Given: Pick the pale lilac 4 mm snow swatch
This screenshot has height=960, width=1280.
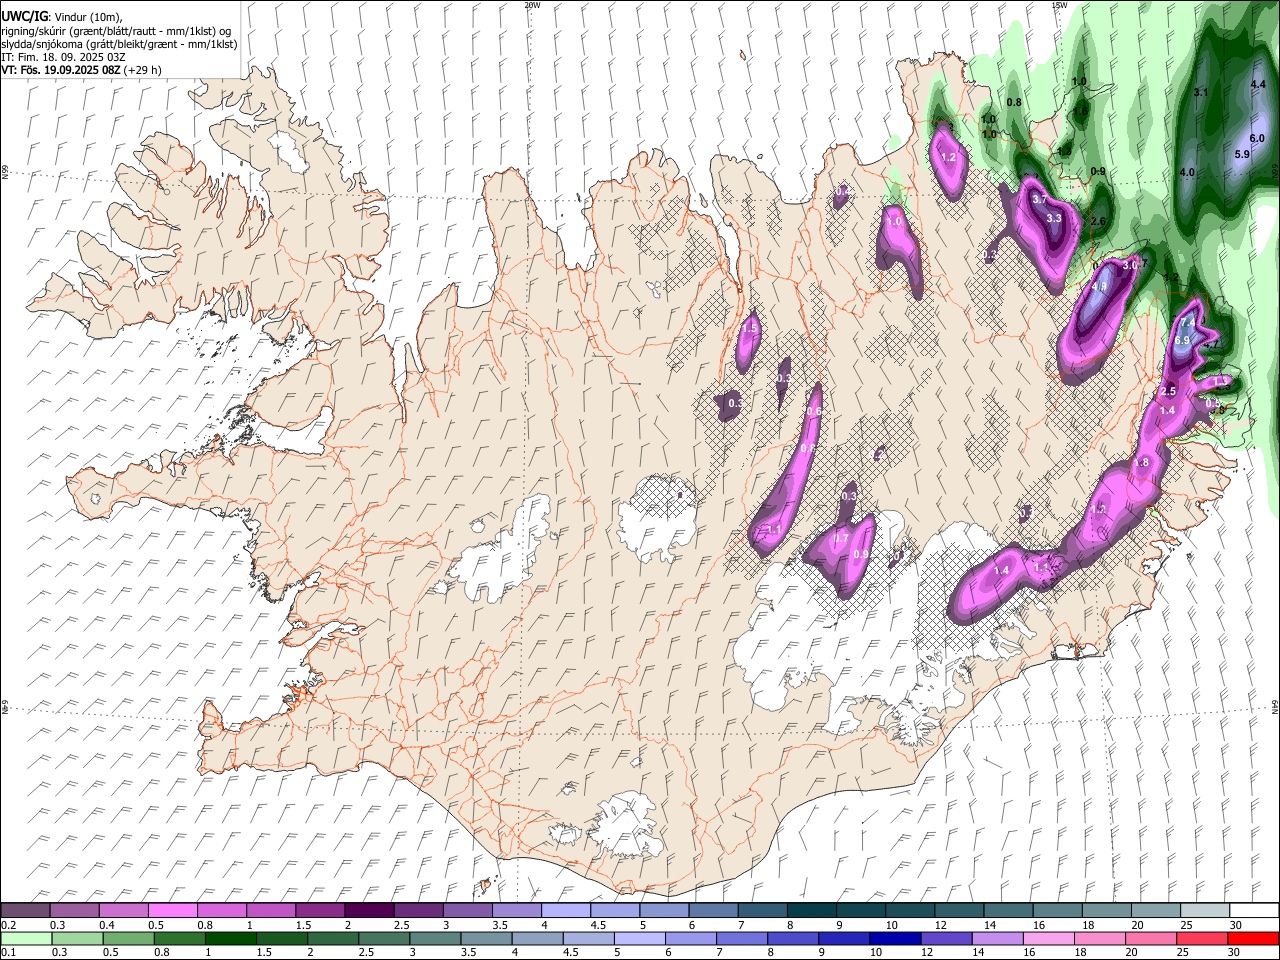Looking at the screenshot, I should (565, 911).
